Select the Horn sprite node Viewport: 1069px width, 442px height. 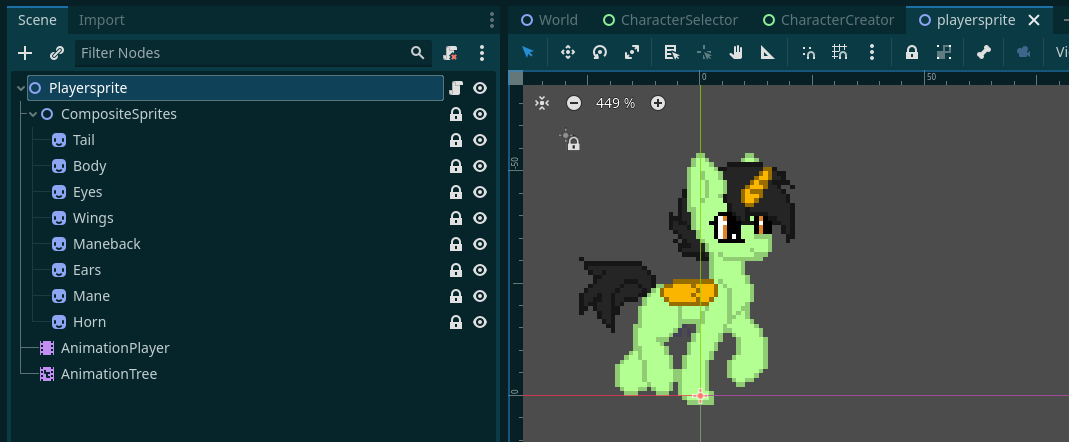[x=89, y=322]
